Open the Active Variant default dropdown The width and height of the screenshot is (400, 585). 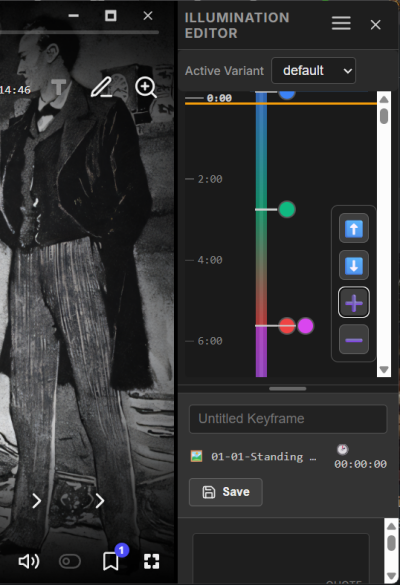(x=313, y=71)
